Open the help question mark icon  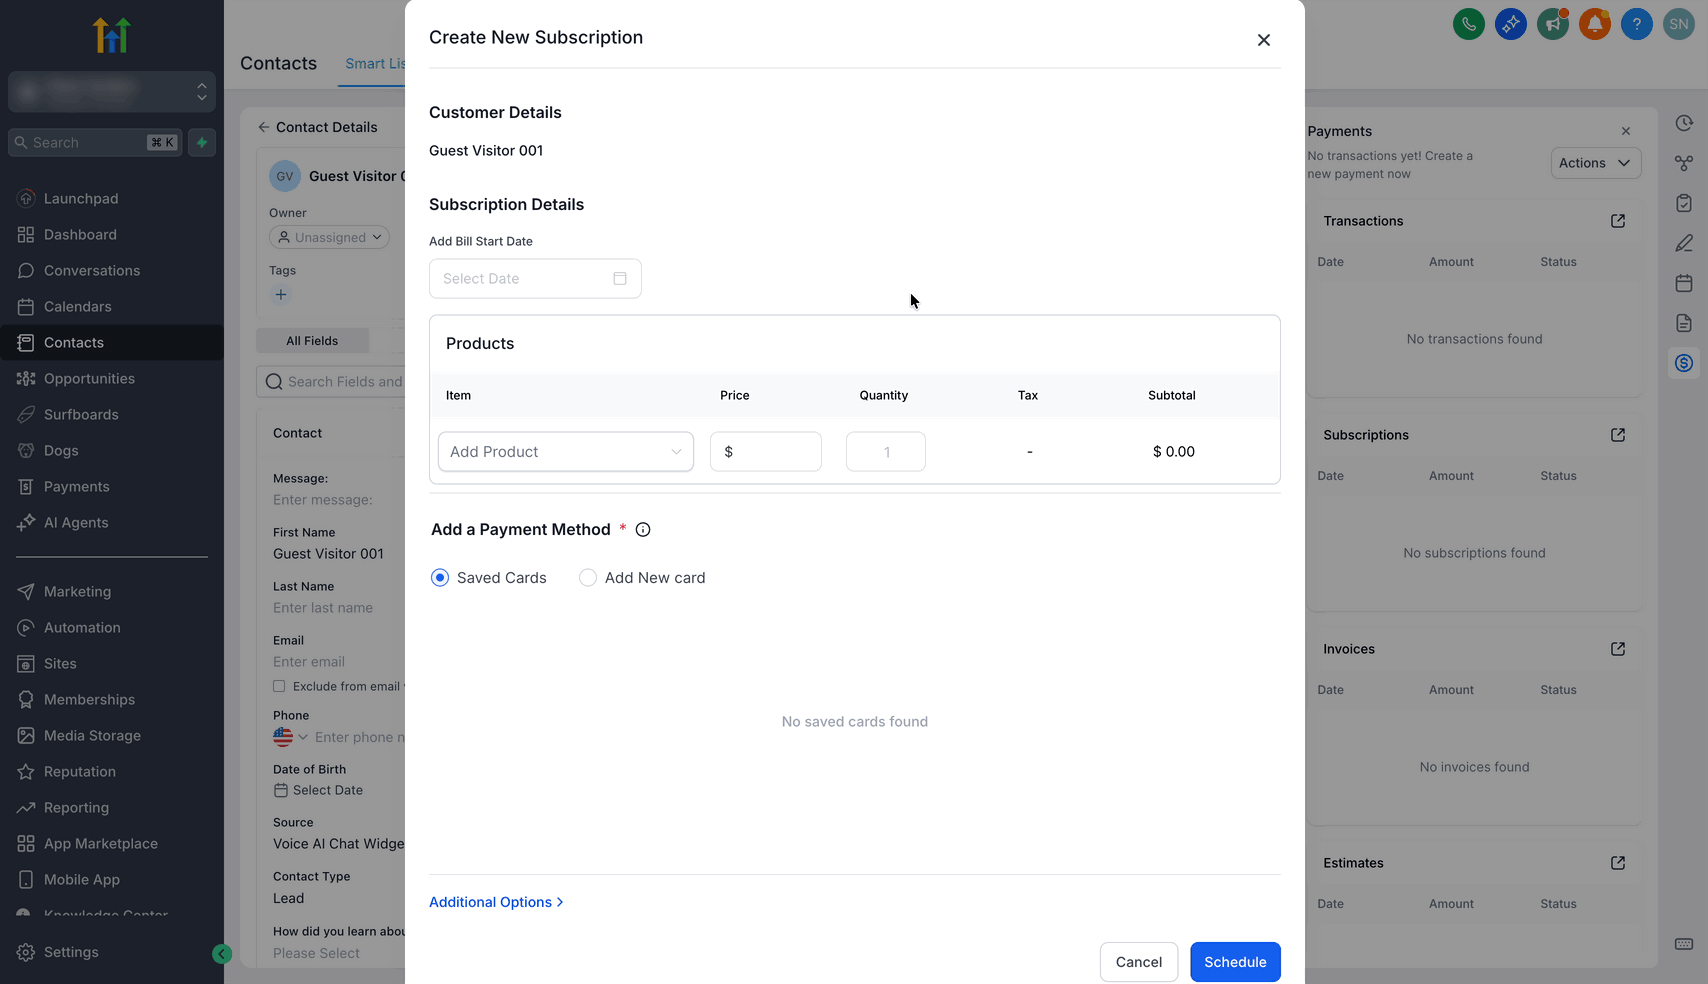(1636, 24)
